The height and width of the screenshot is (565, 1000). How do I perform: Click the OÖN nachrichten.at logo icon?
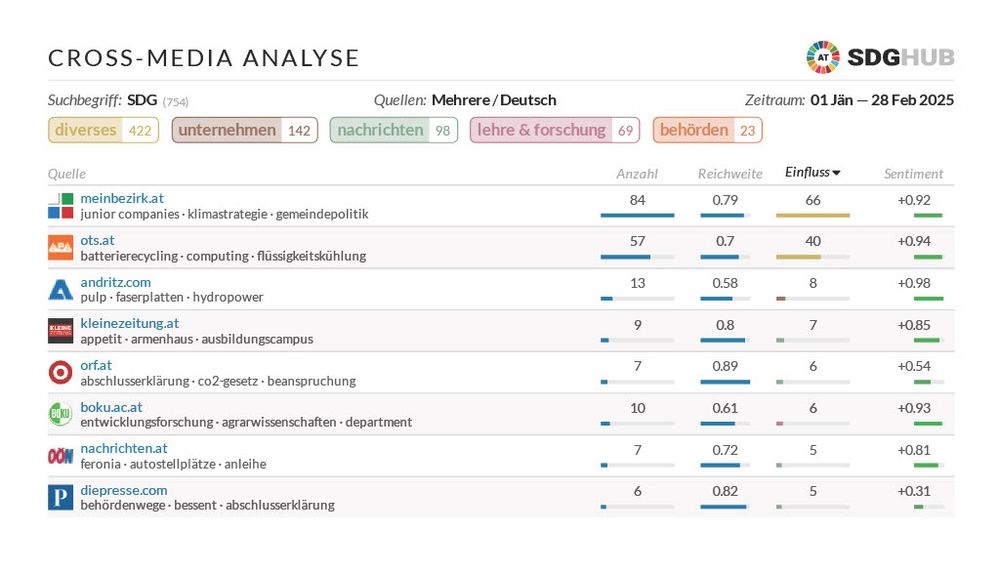(x=61, y=456)
